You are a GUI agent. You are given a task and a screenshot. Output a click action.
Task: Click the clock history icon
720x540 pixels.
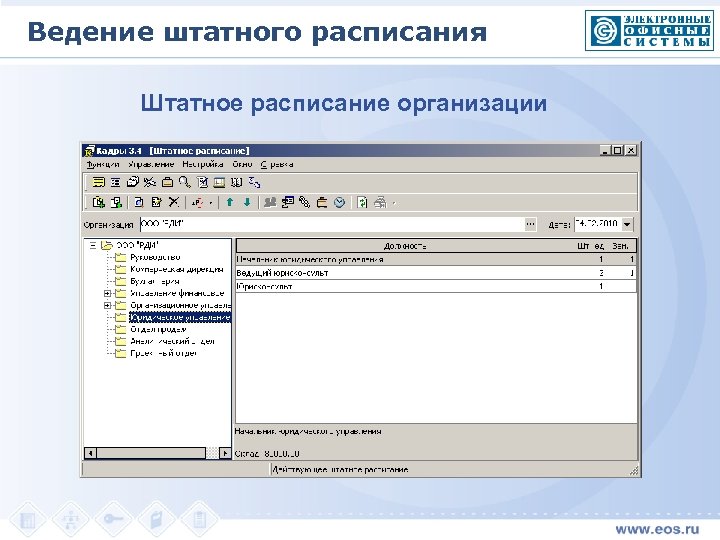(339, 202)
